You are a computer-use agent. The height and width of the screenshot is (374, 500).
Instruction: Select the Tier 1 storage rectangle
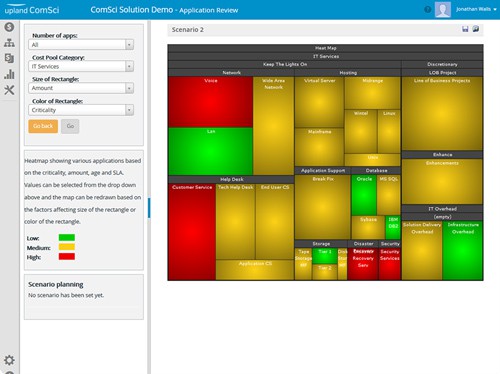325,256
